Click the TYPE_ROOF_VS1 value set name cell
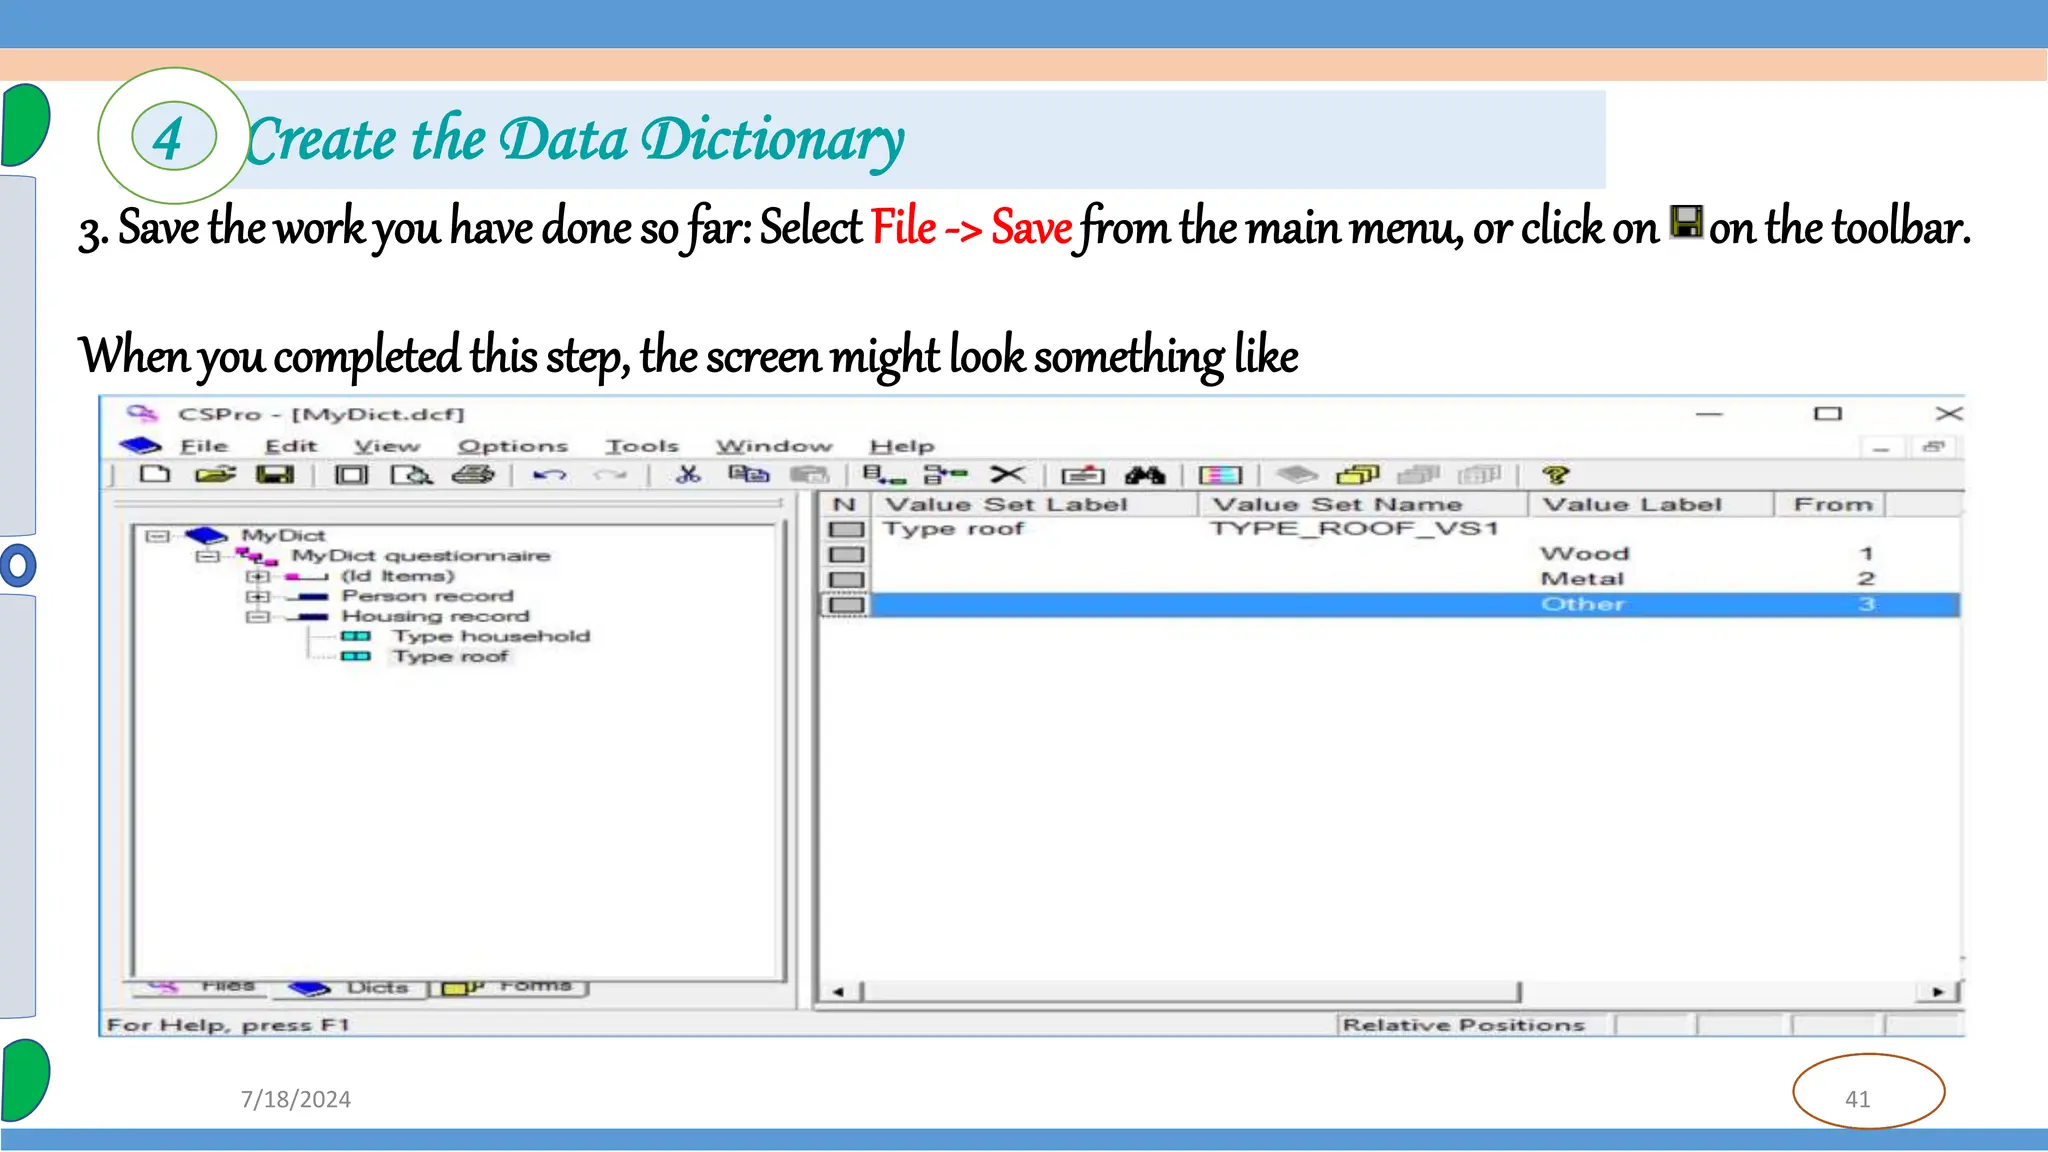 (1355, 528)
